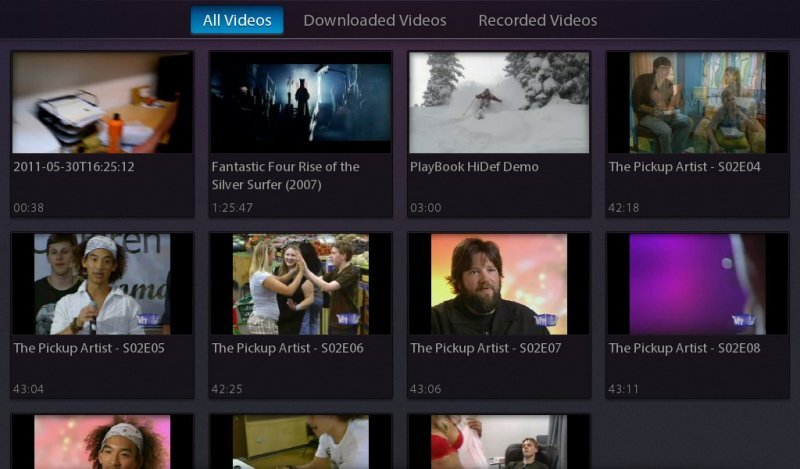The height and width of the screenshot is (469, 800).
Task: Click the 43:11 duration label
Action: (x=623, y=389)
